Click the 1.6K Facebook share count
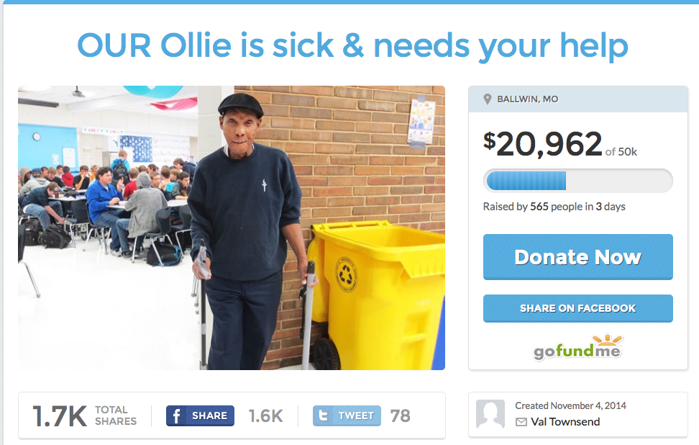The height and width of the screenshot is (445, 699). (266, 416)
